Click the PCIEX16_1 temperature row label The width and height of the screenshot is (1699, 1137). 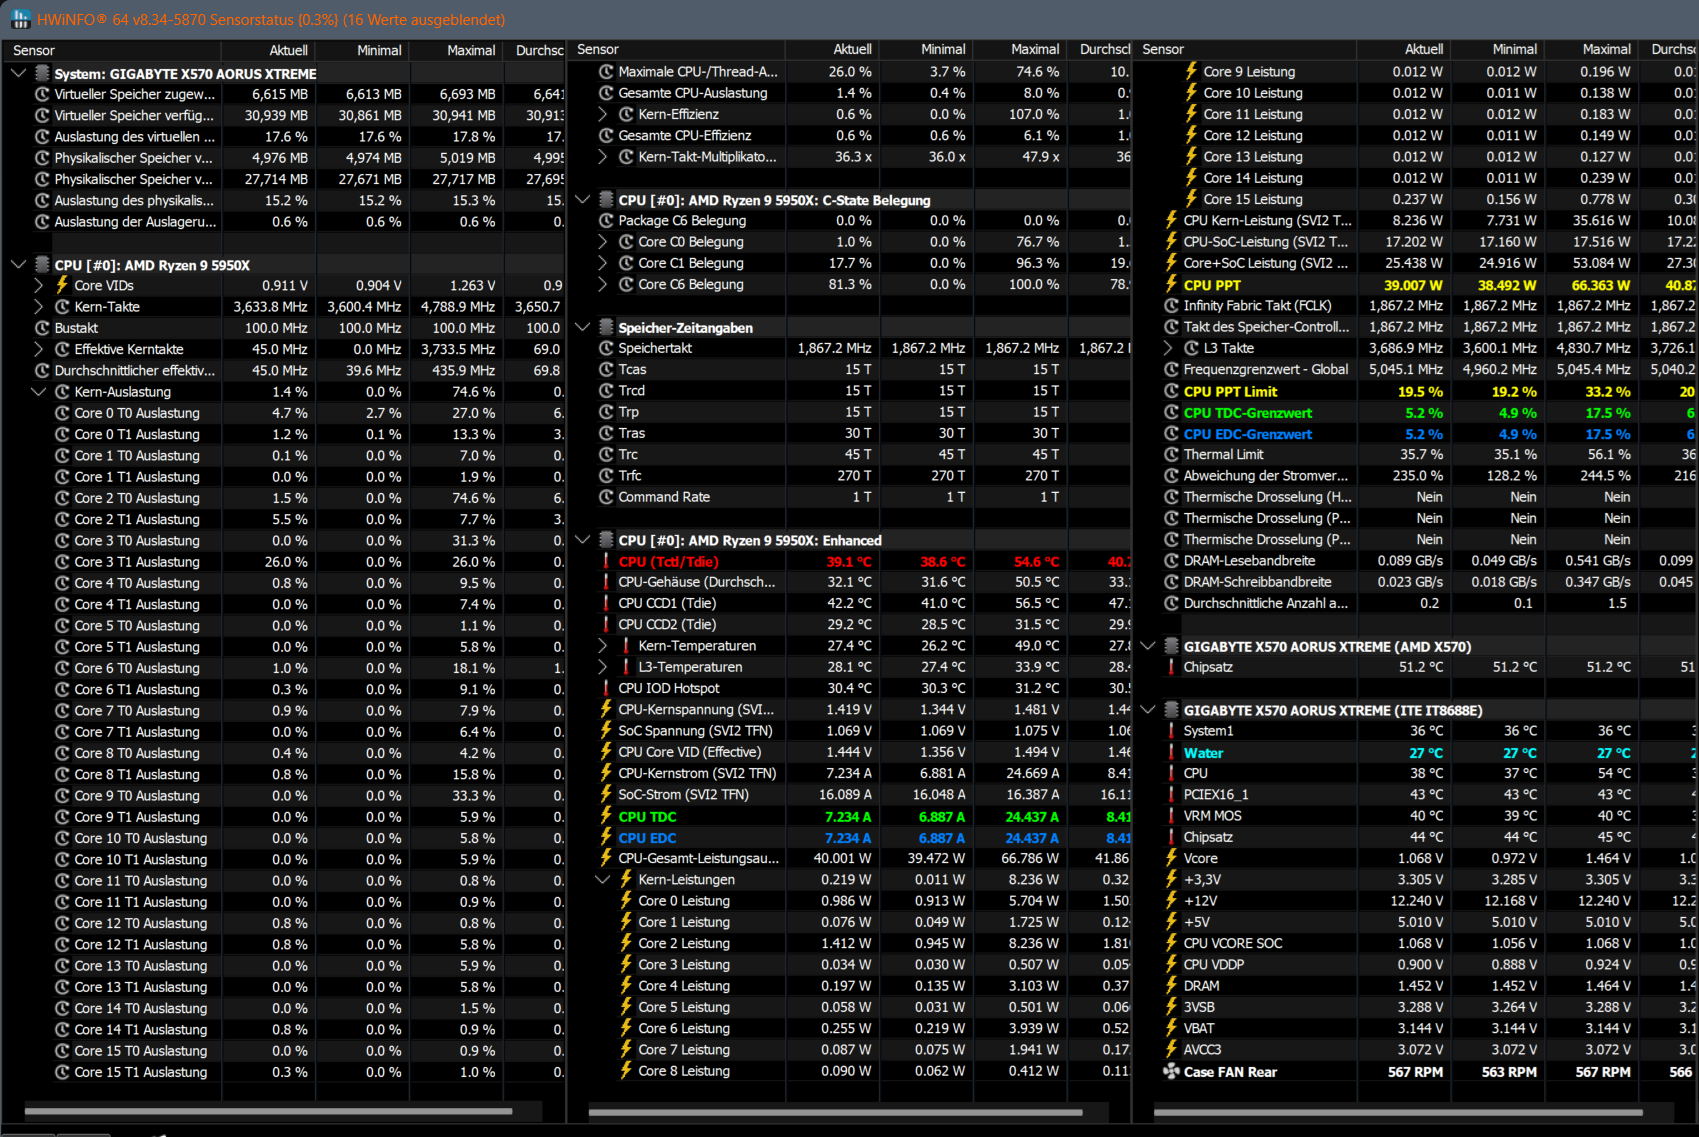click(x=1216, y=795)
